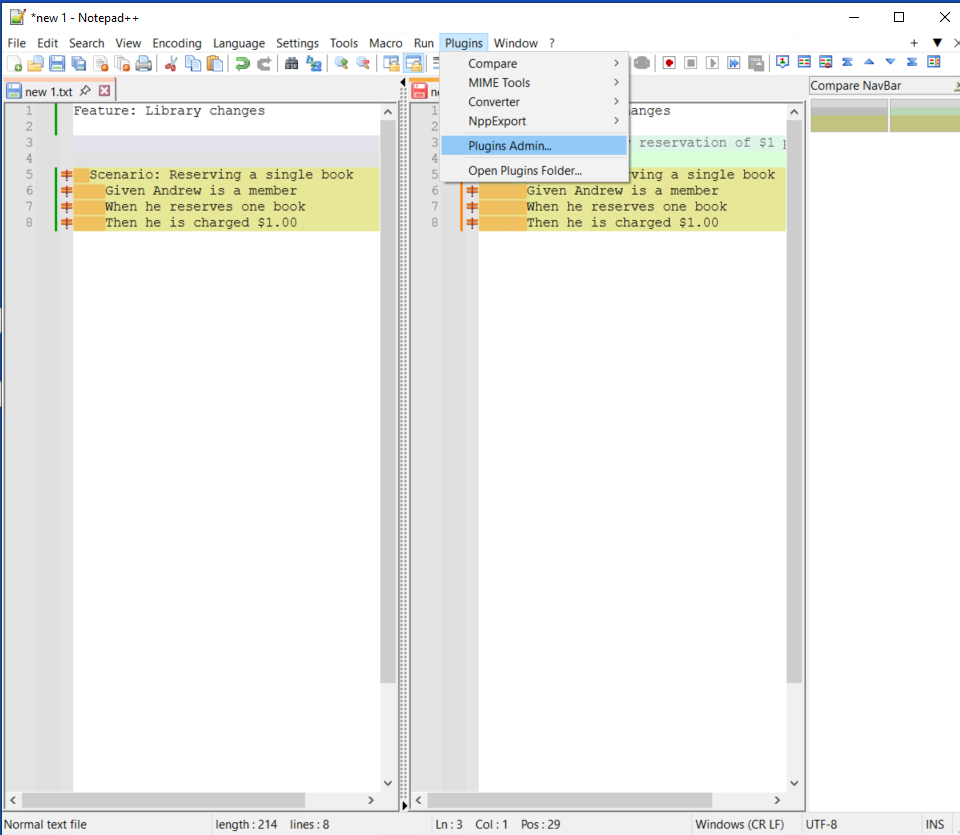The image size is (960, 835).
Task: Click the Zoom In magnifier icon
Action: 341,63
